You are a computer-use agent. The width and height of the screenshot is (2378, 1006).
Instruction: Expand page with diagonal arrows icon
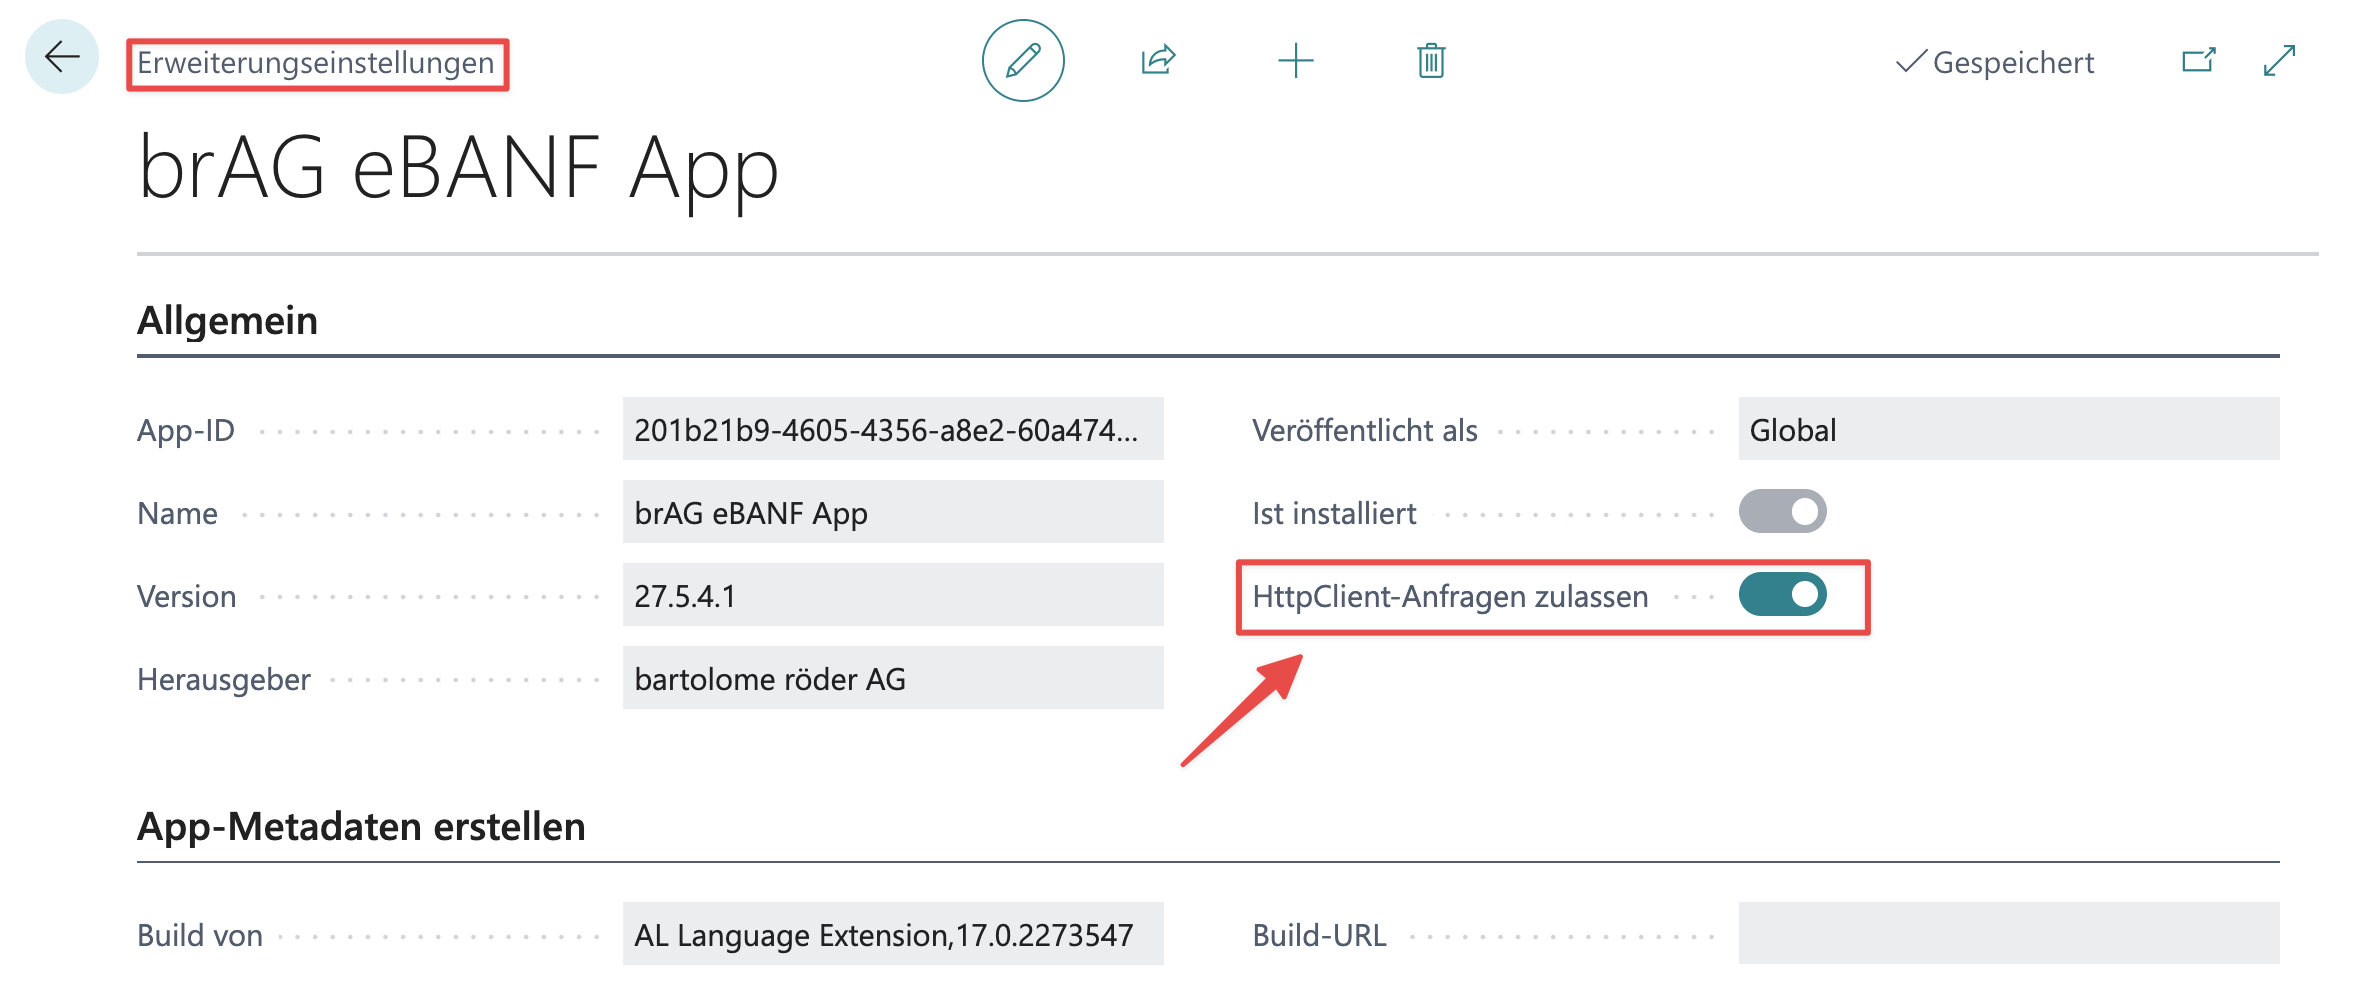(2279, 61)
